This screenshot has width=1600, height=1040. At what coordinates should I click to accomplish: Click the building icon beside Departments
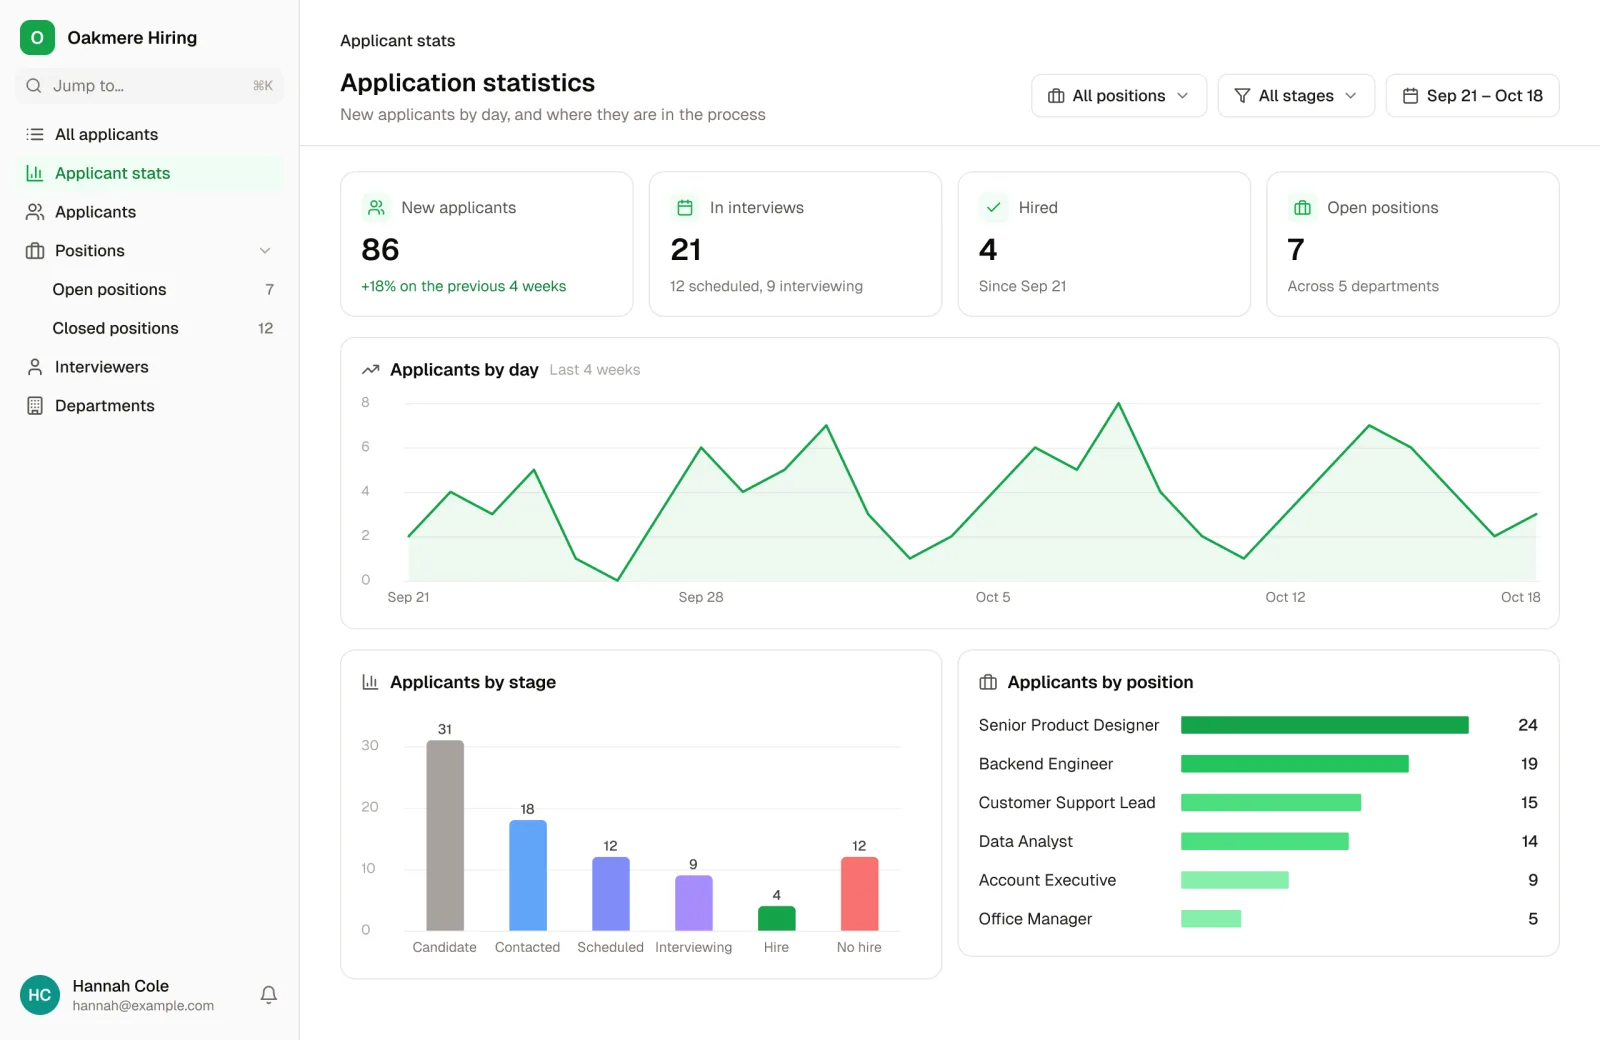coord(35,406)
